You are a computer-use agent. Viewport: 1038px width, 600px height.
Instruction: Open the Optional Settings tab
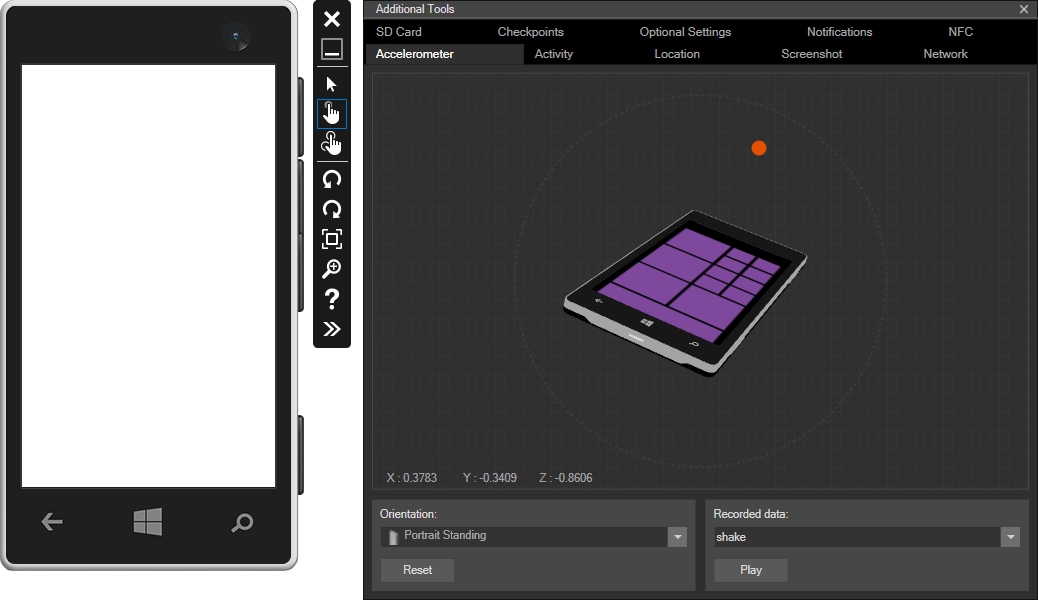tap(685, 32)
